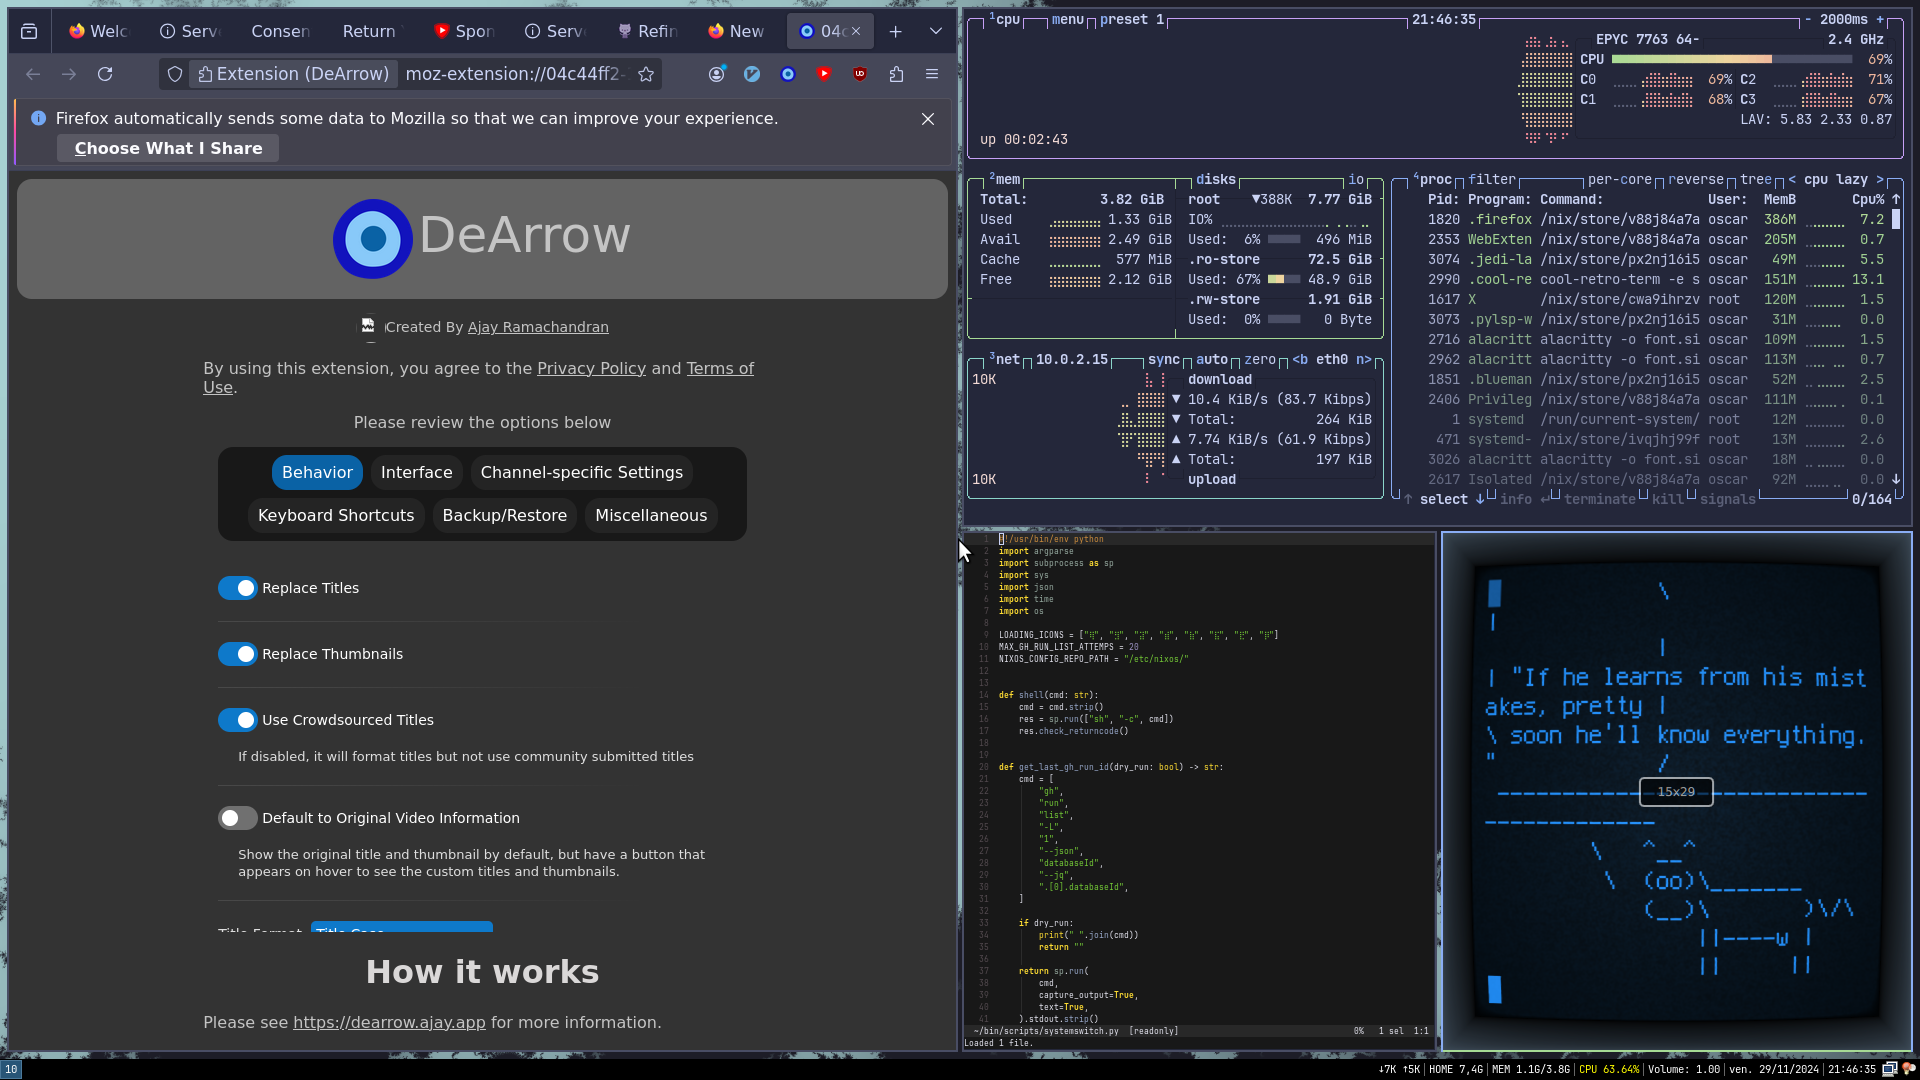1920x1080 pixels.
Task: Click the network monitor tray icon
Action: [1889, 1069]
